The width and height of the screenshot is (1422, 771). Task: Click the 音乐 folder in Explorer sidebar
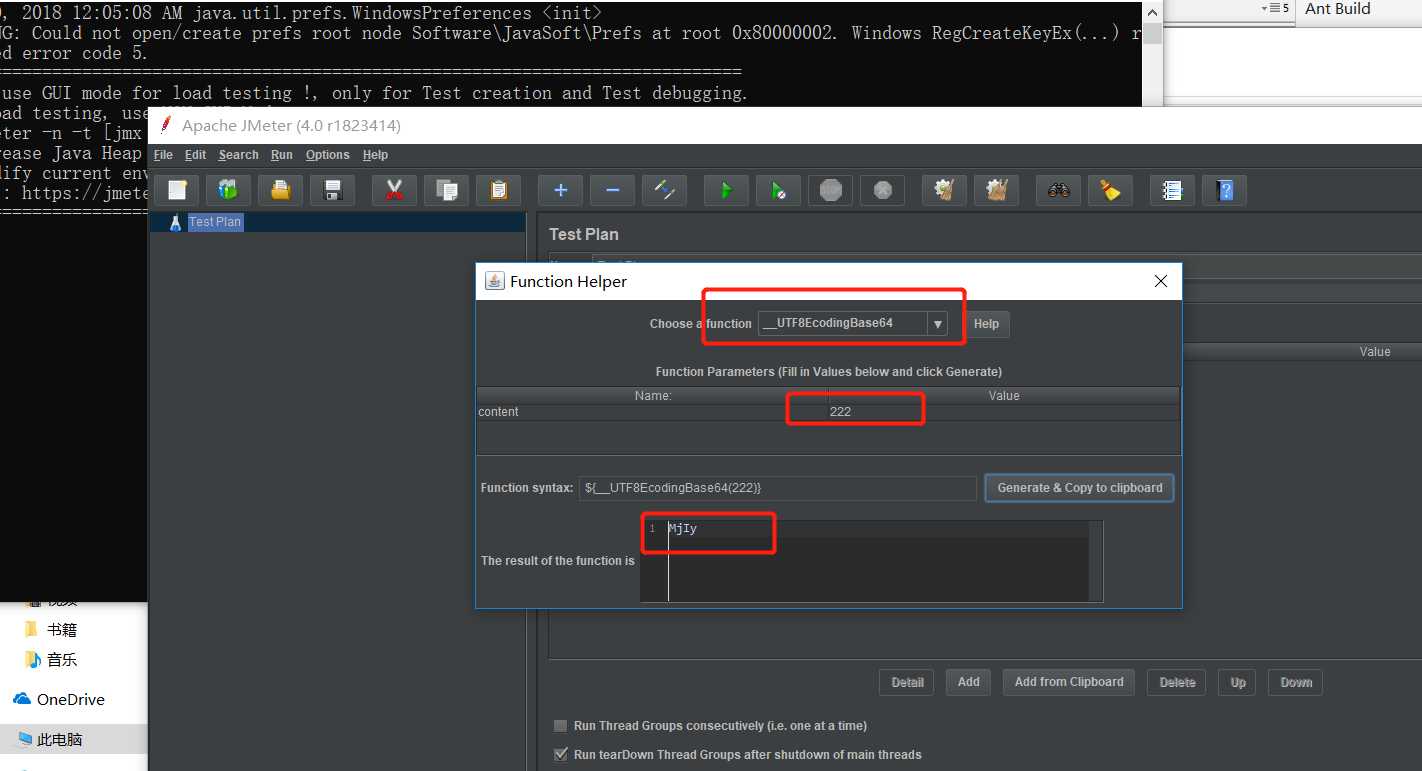point(51,660)
